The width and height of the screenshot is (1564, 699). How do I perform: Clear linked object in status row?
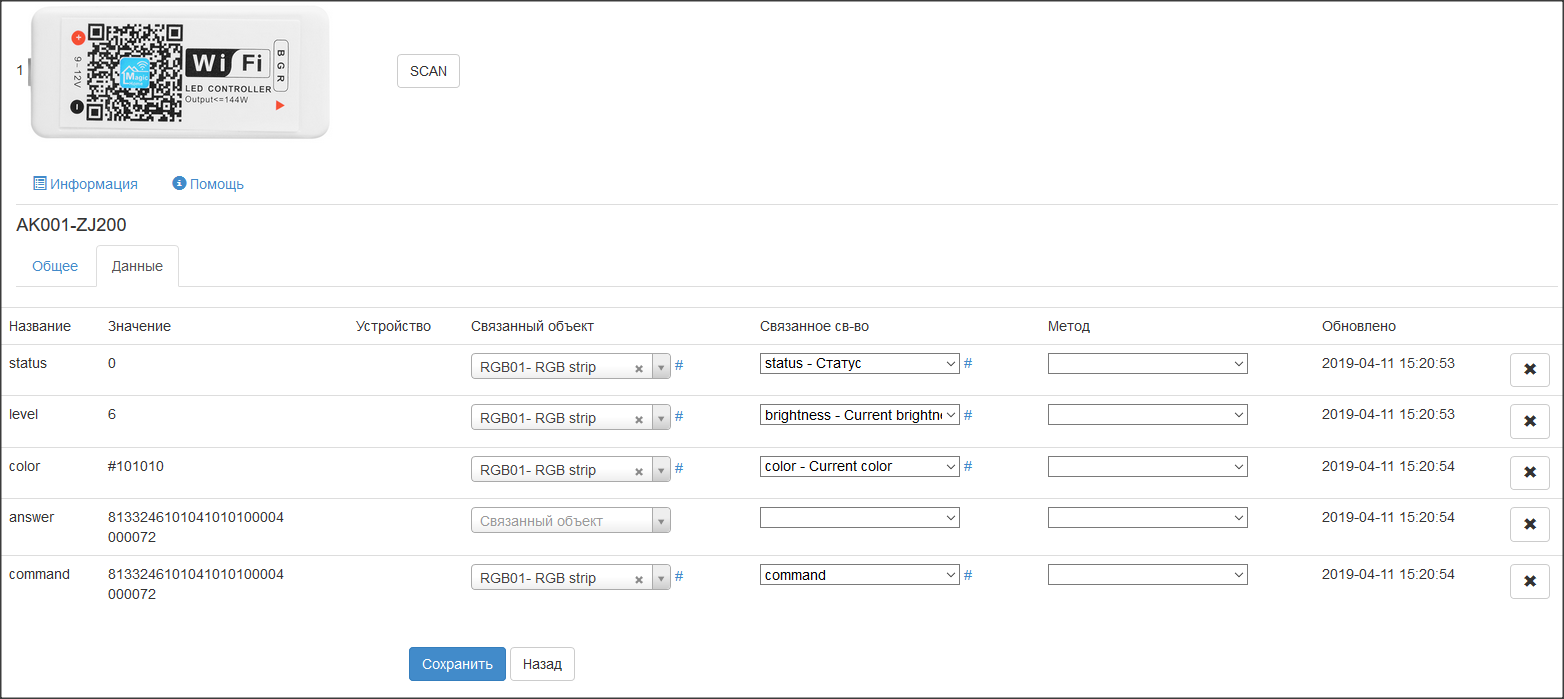coord(638,368)
